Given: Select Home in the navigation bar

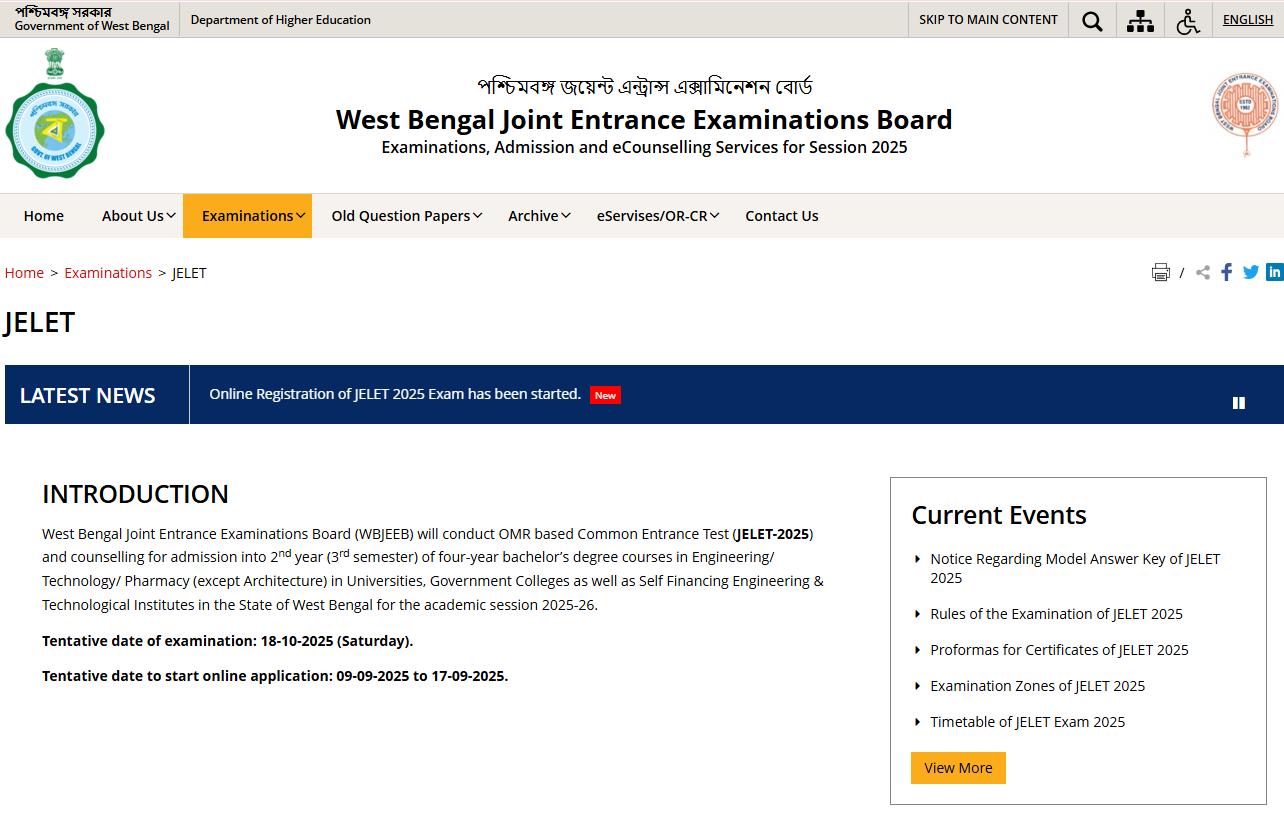Looking at the screenshot, I should pyautogui.click(x=43, y=215).
